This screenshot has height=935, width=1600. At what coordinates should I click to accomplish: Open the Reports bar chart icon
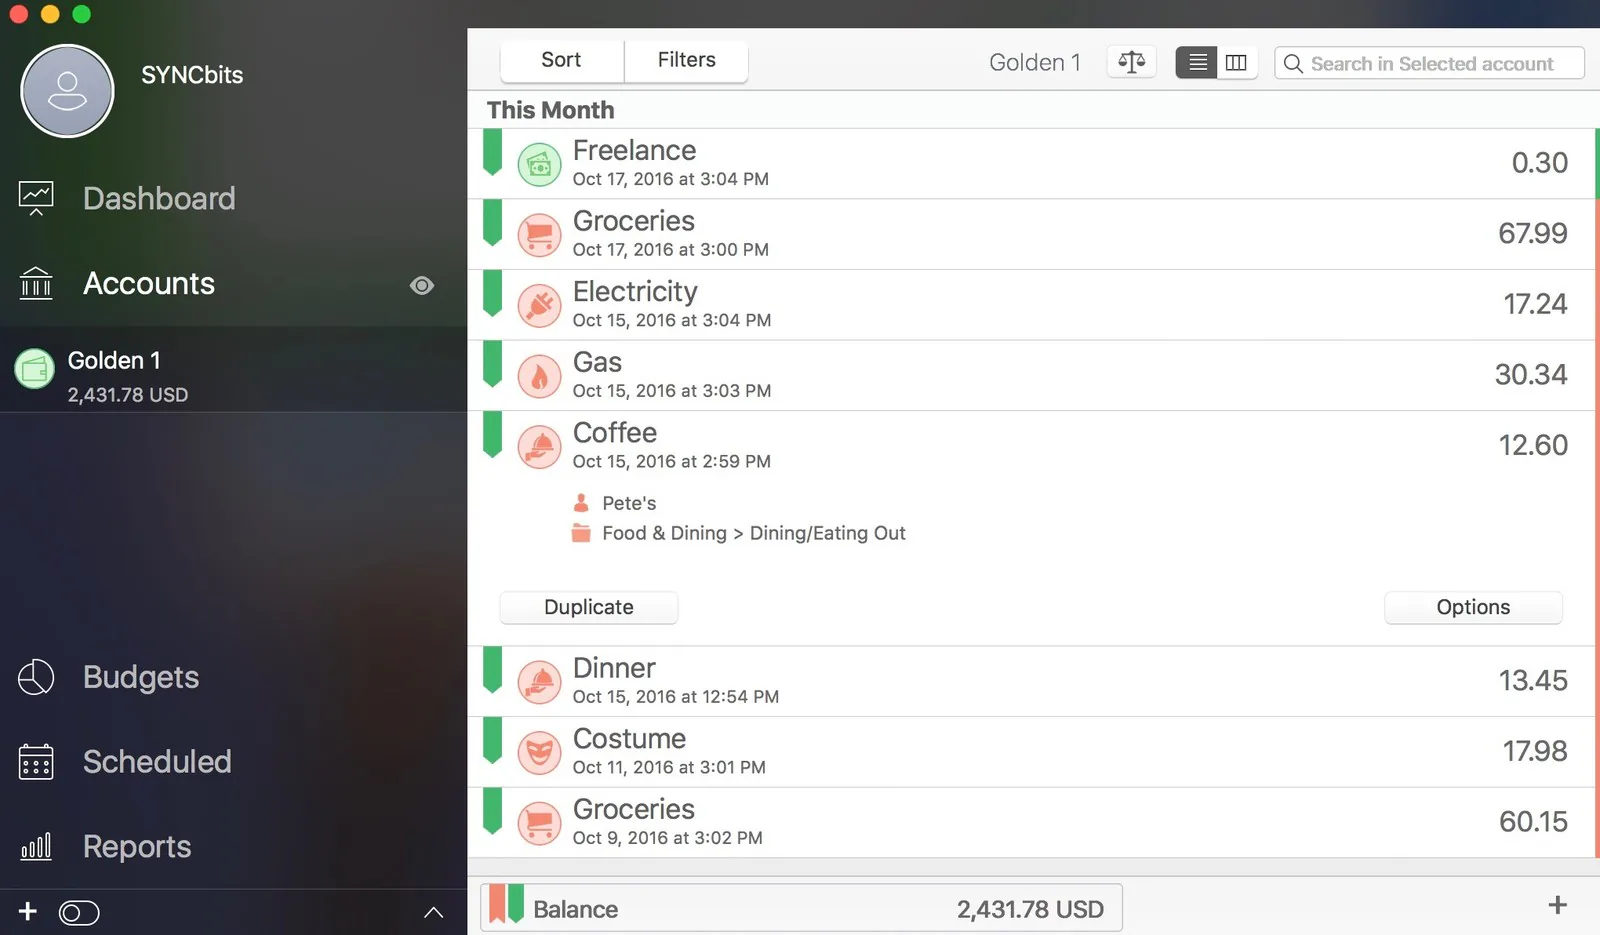click(x=36, y=847)
